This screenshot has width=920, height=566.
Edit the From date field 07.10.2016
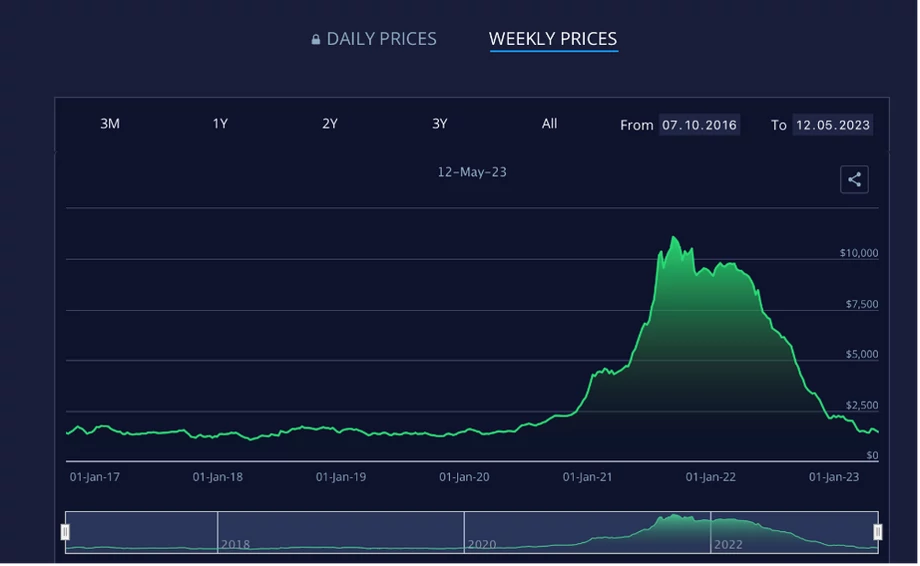tap(701, 125)
